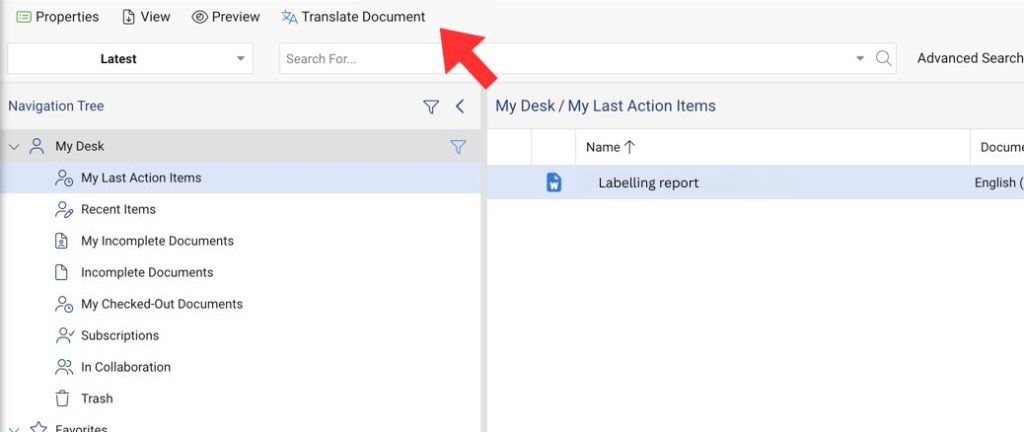
Task: Open Advanced Search
Action: click(968, 58)
